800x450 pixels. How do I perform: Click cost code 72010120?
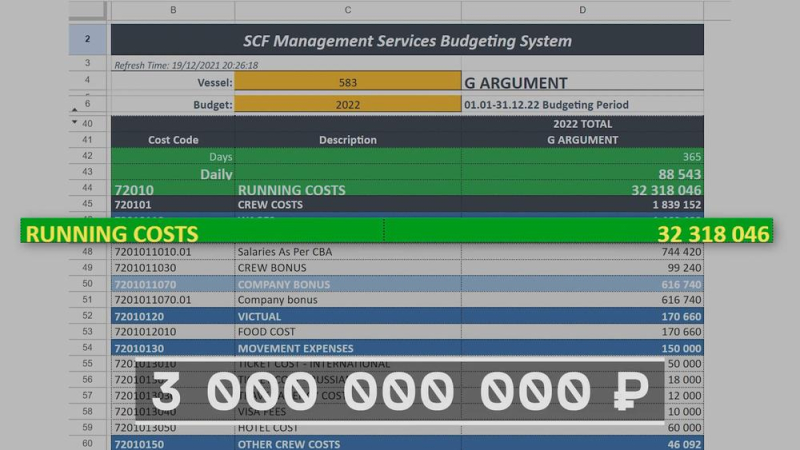(x=139, y=316)
